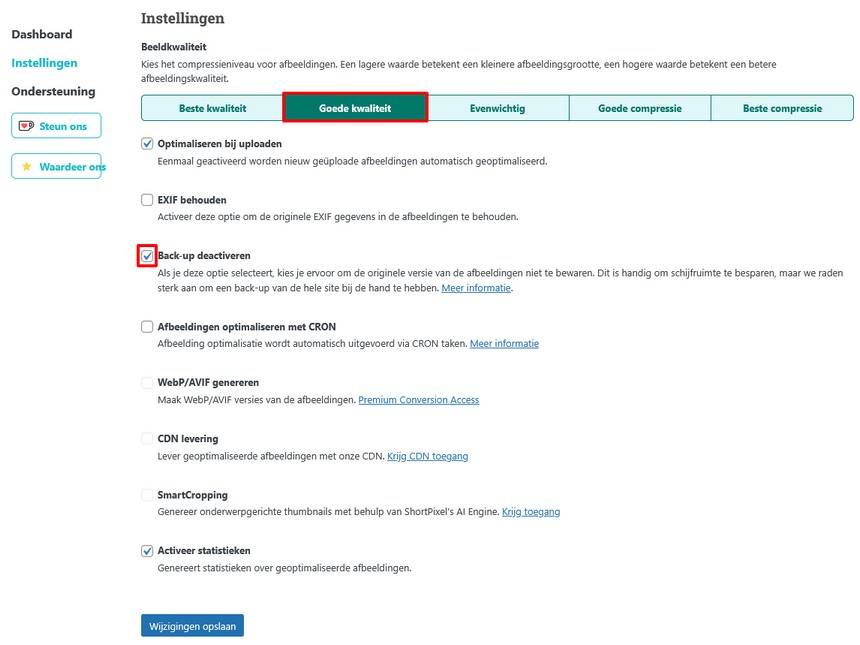Click the star icon on Waardeer ons
The image size is (860, 645).
click(26, 166)
